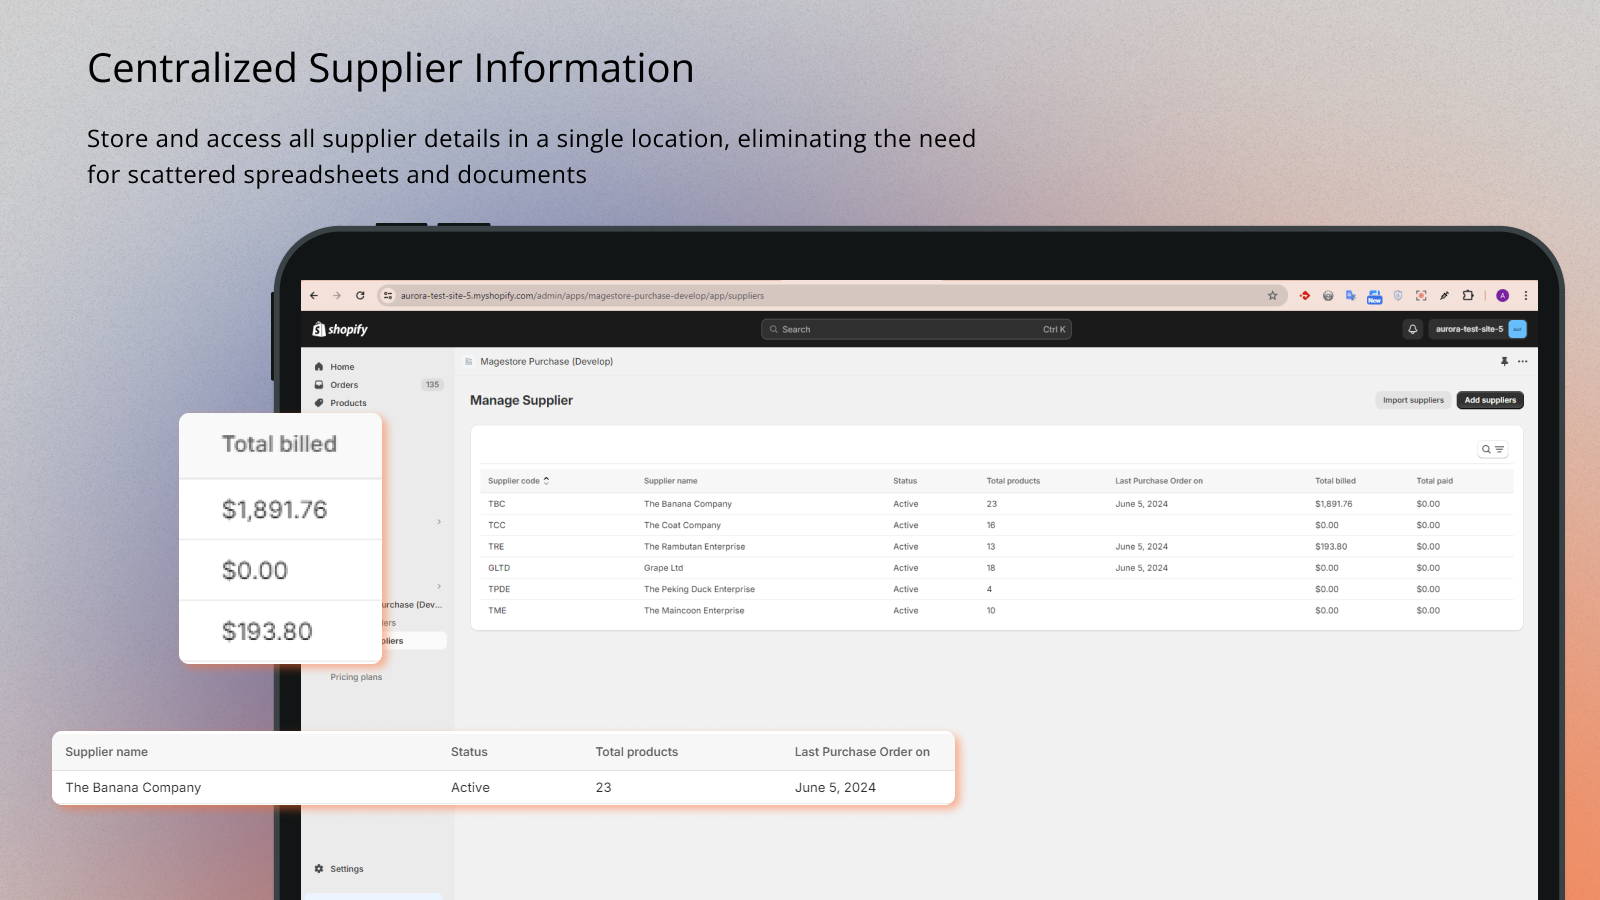Toggle sorting on Supplier code column
Screen dimensions: 1600x900
546,481
